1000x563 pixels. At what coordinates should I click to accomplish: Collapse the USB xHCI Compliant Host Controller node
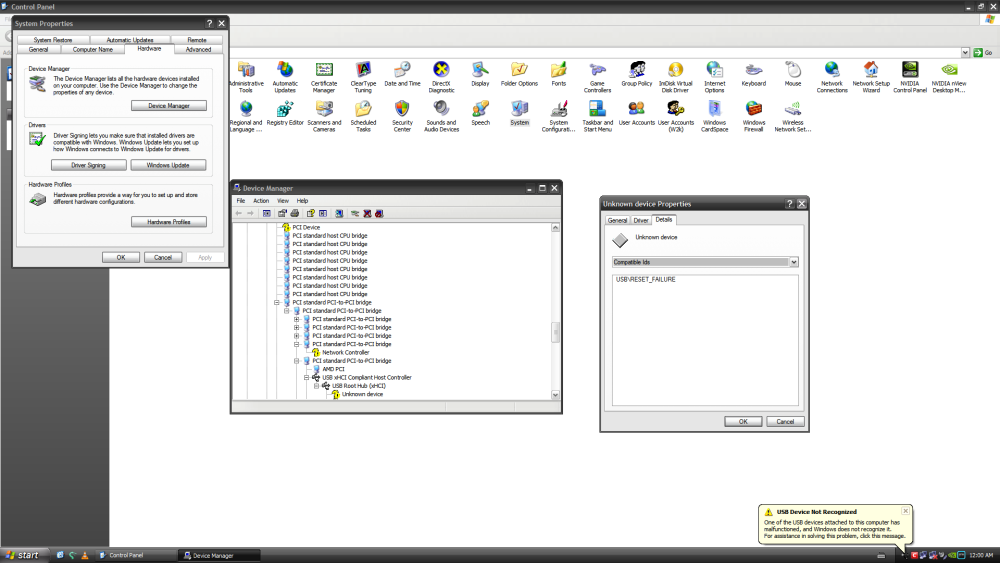[307, 378]
